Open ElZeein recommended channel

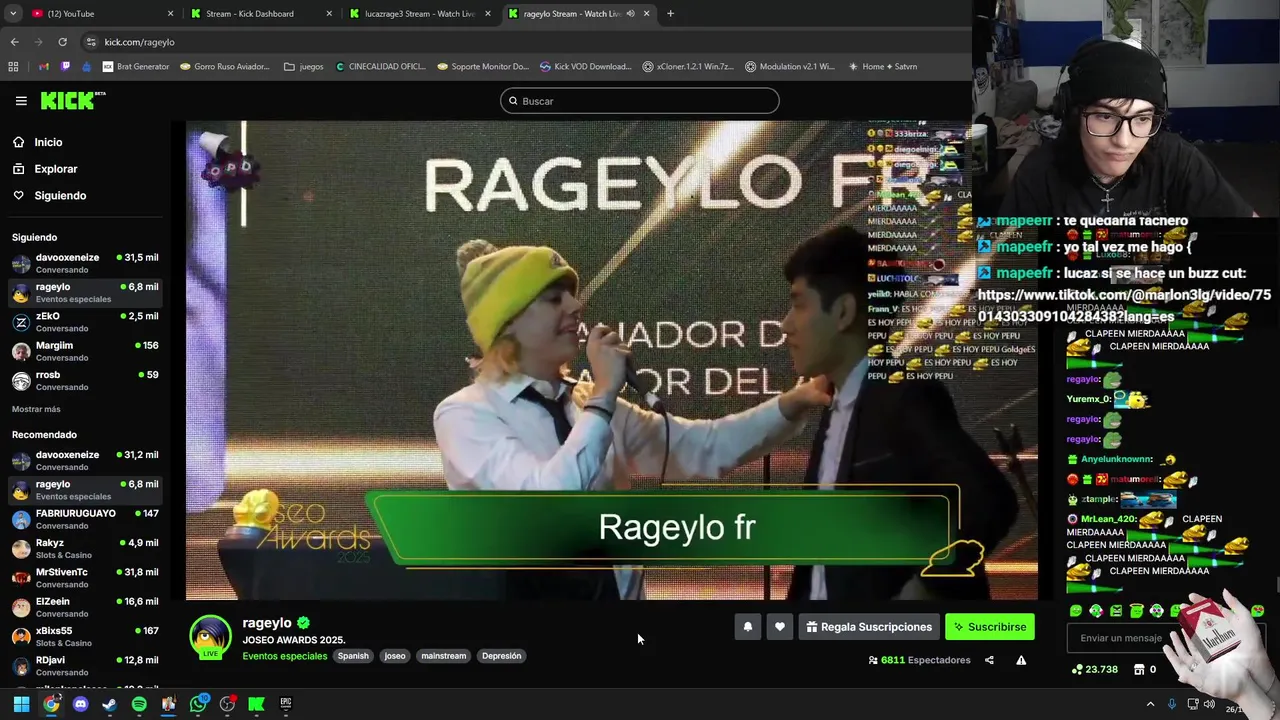[x=85, y=607]
